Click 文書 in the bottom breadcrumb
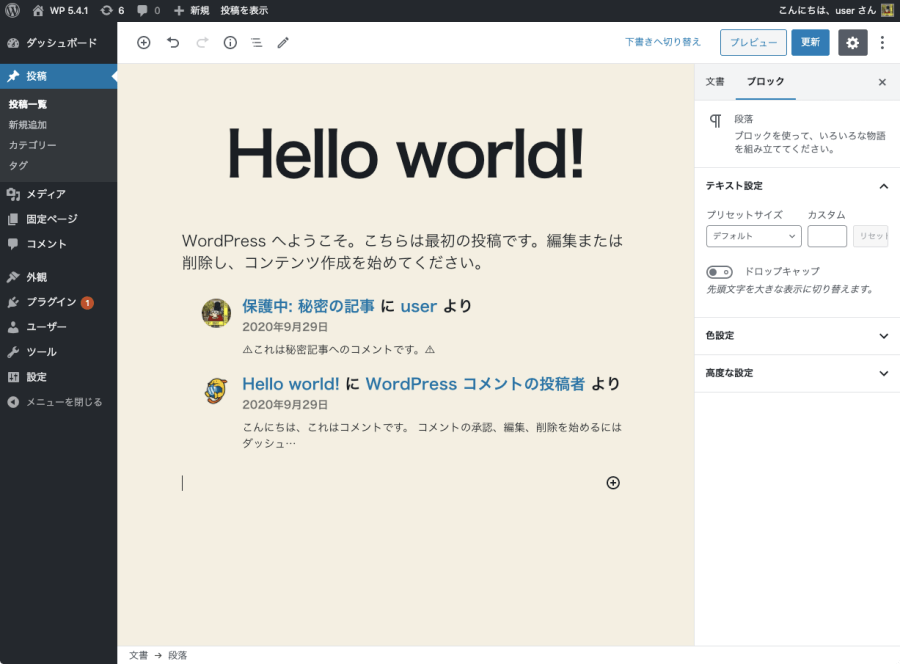The height and width of the screenshot is (664, 900). [x=138, y=655]
